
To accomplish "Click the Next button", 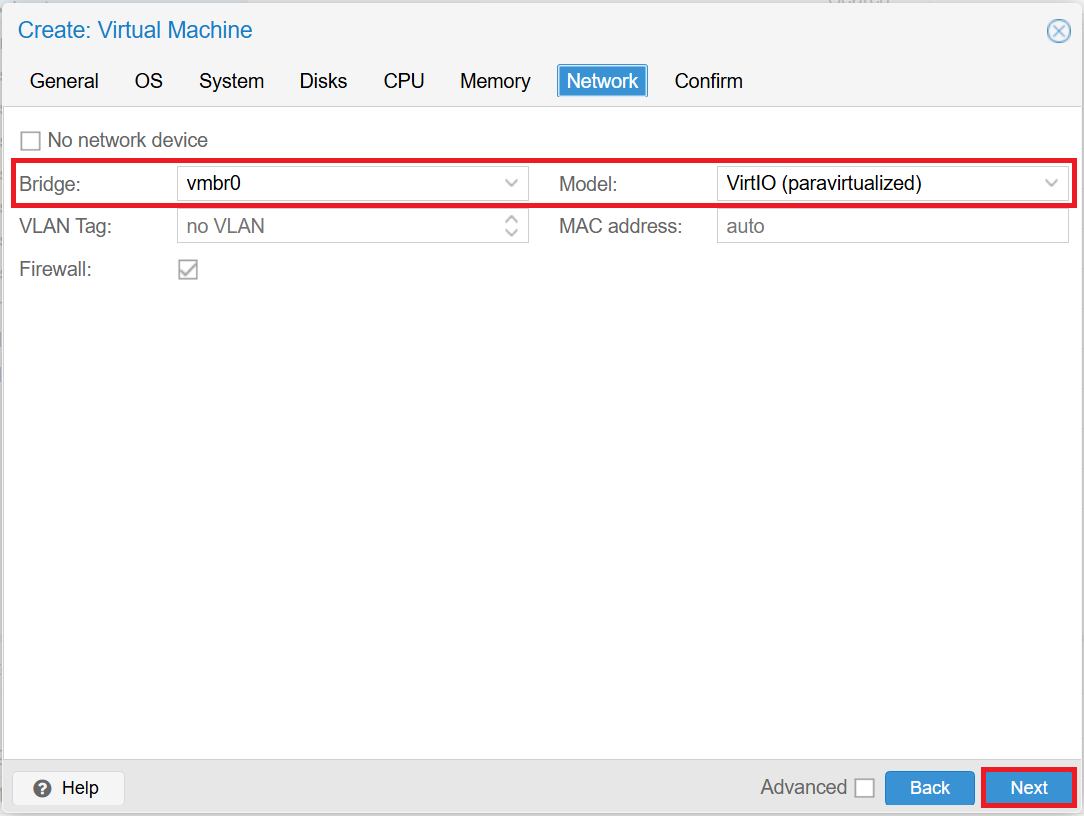I will click(1028, 788).
